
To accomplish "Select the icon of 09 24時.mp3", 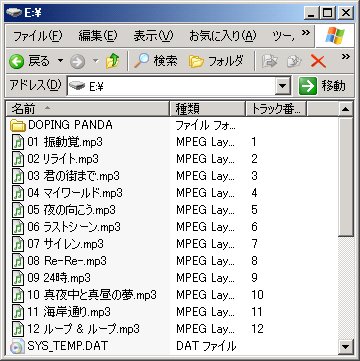I will 18,279.
